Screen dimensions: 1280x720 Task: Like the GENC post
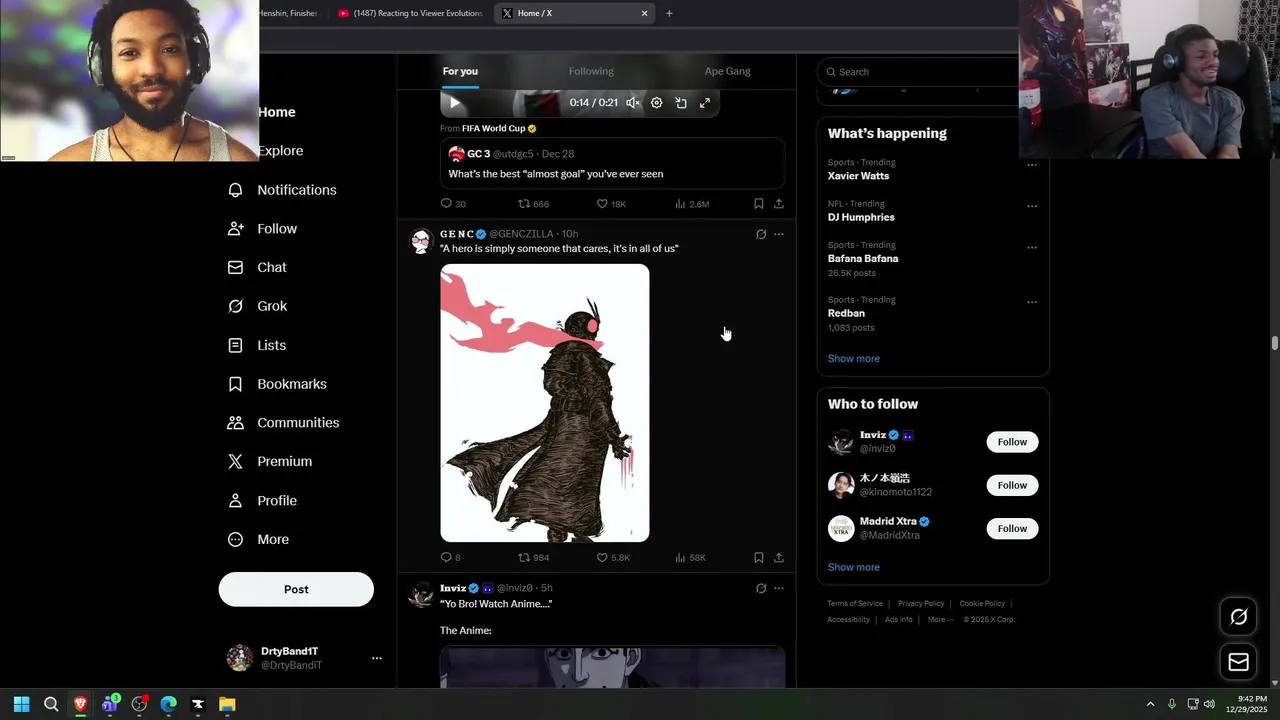613,558
